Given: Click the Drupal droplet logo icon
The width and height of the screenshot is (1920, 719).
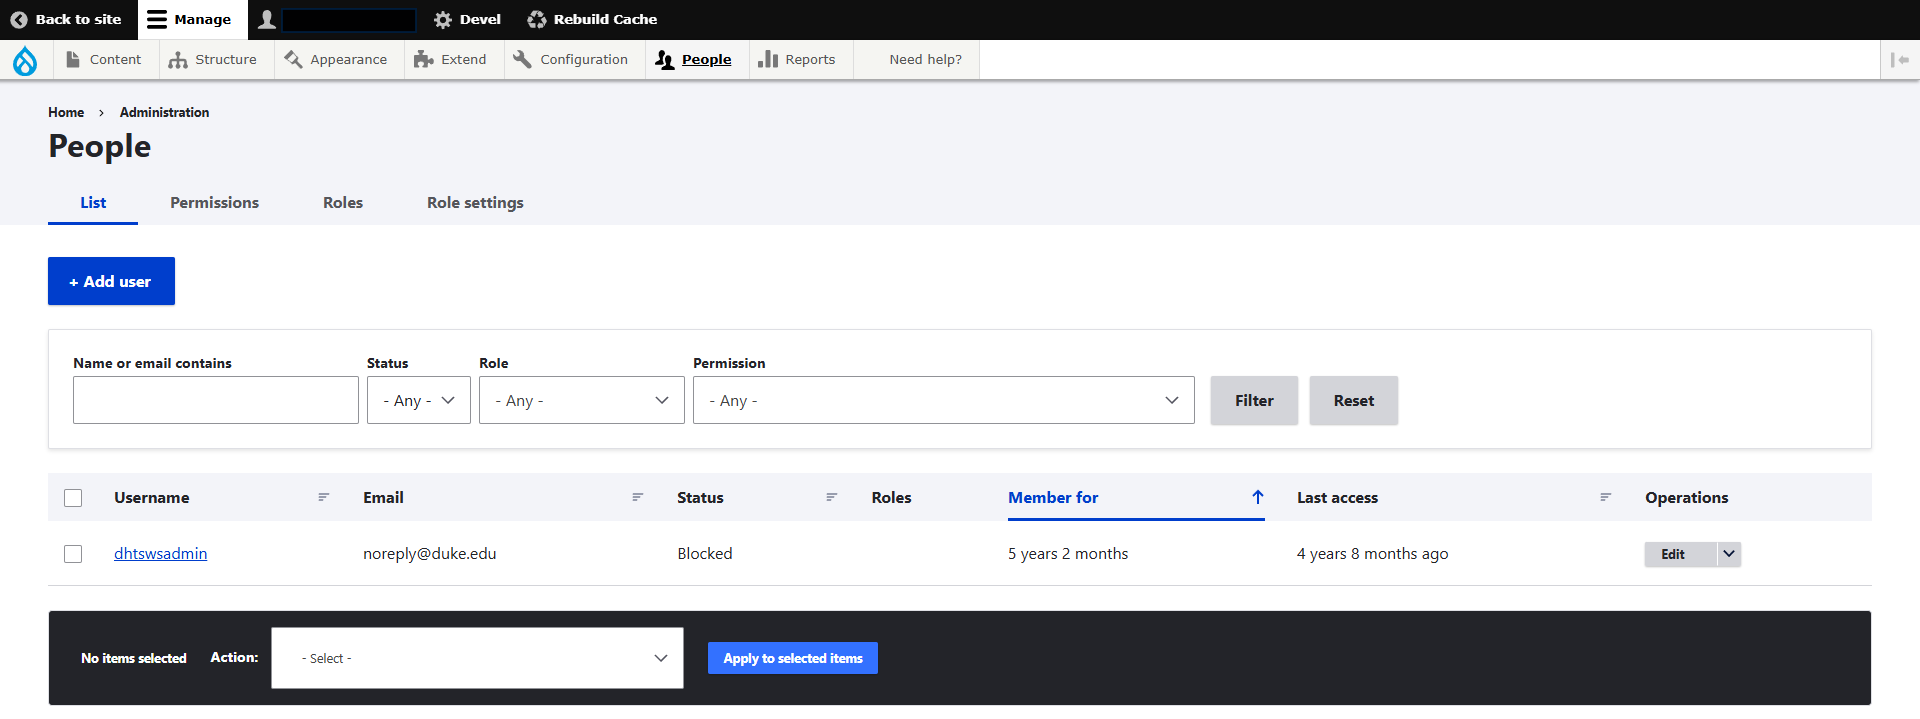Looking at the screenshot, I should click(25, 61).
